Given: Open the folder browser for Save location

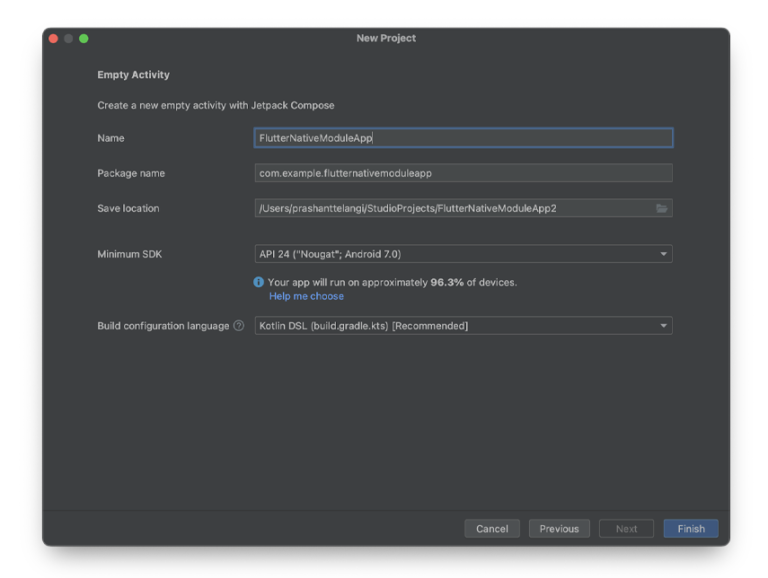Looking at the screenshot, I should pos(661,209).
